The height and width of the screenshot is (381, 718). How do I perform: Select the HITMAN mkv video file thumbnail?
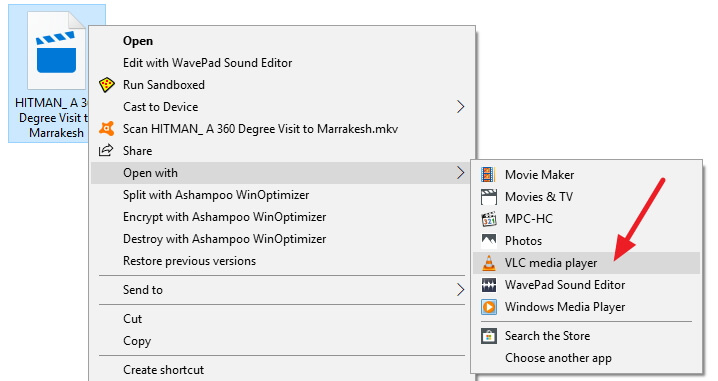[56, 50]
